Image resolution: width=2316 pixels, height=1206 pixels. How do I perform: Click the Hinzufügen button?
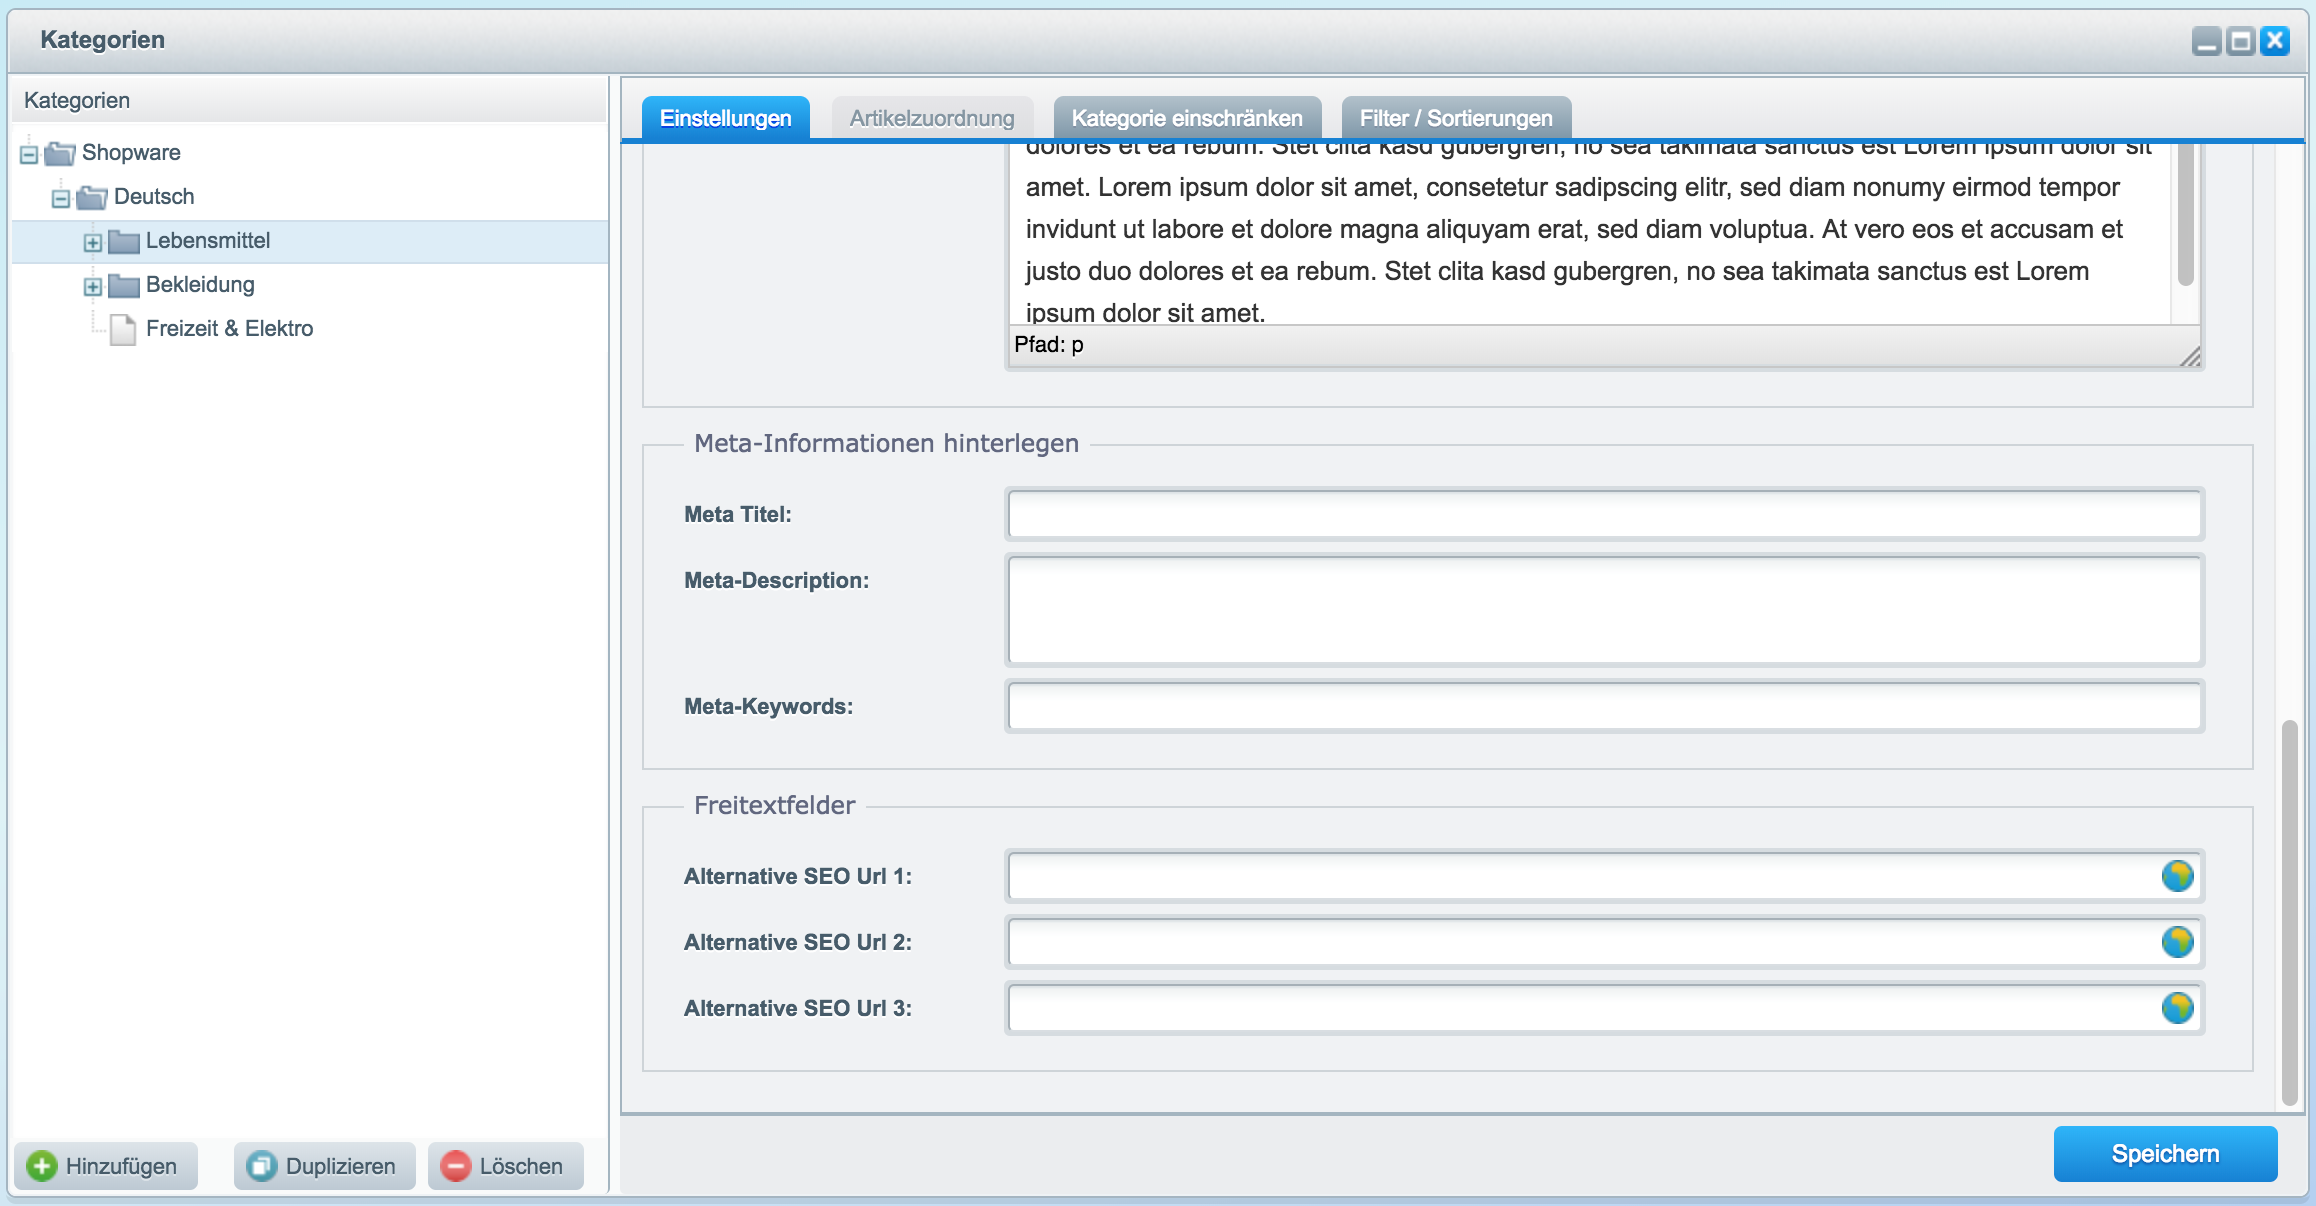(106, 1166)
